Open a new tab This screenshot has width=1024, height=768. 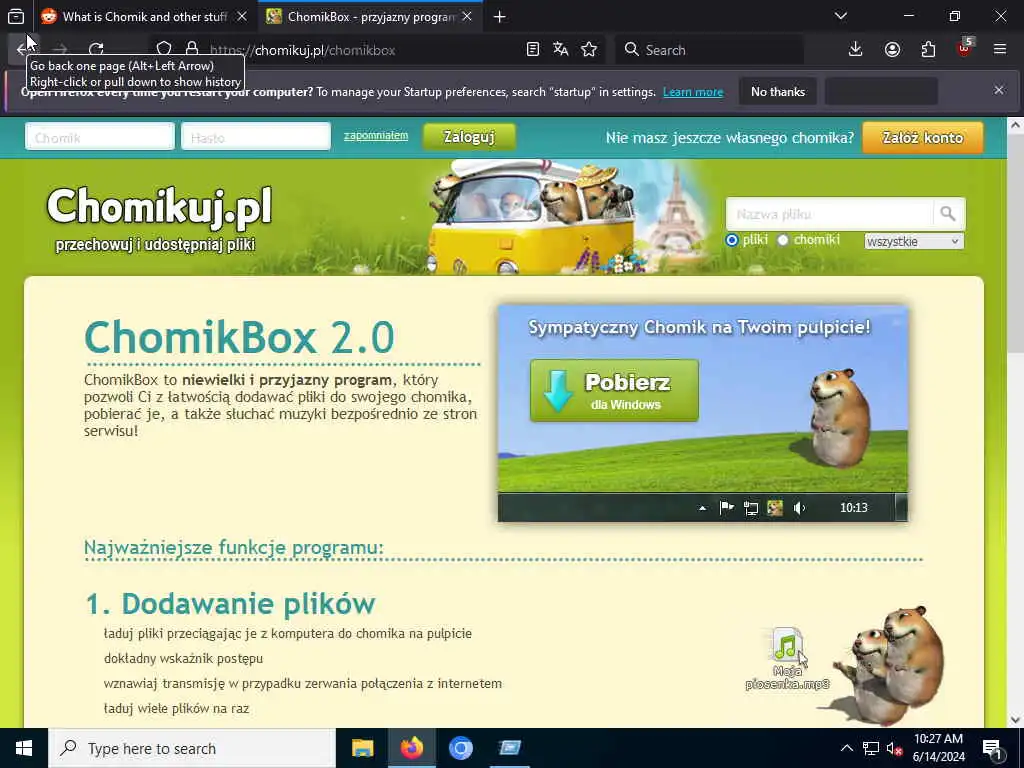point(500,17)
